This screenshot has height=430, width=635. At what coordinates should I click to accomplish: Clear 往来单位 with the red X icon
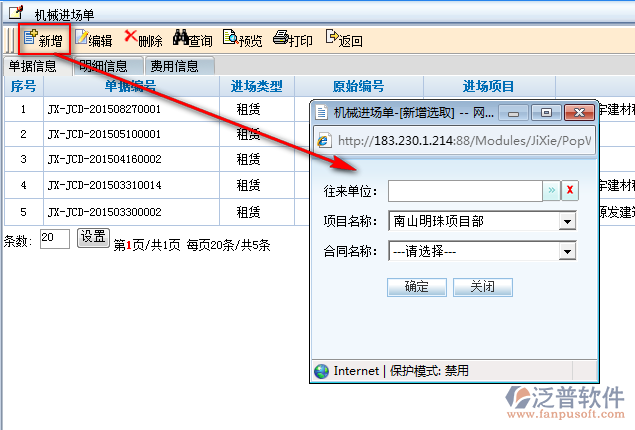570,191
